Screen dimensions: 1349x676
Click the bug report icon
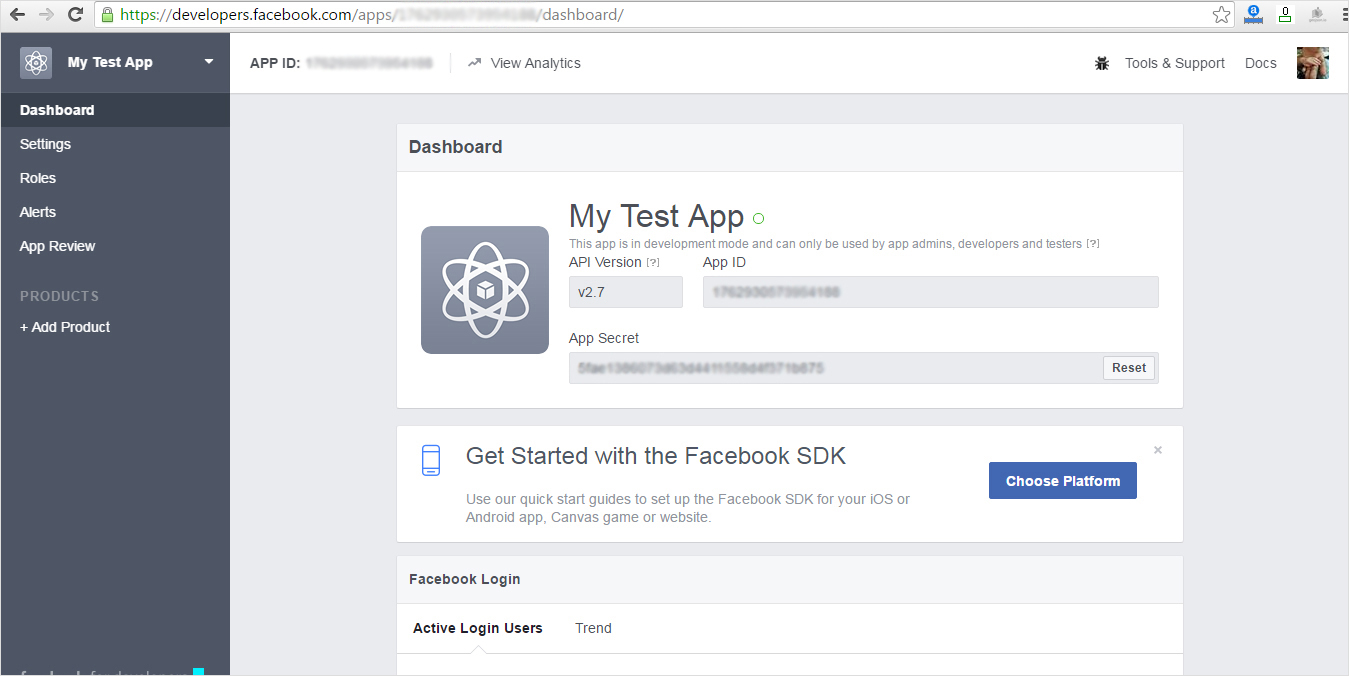point(1102,63)
